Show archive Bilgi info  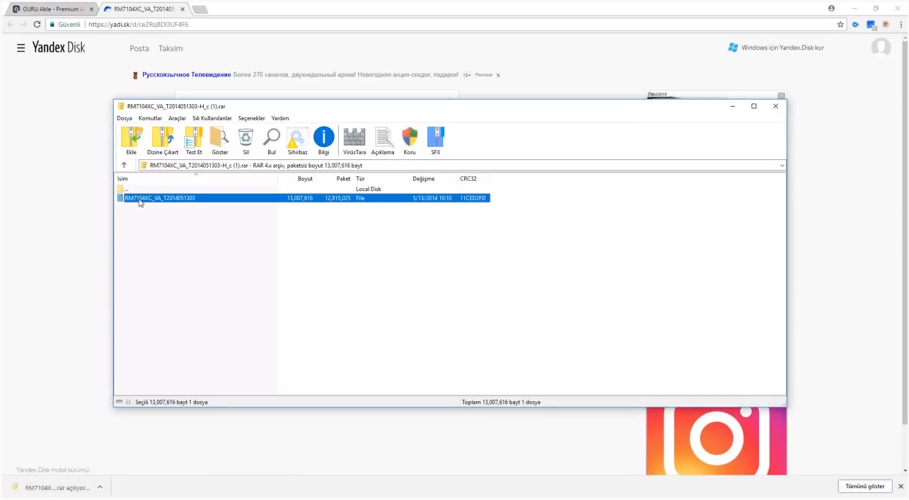pyautogui.click(x=323, y=141)
